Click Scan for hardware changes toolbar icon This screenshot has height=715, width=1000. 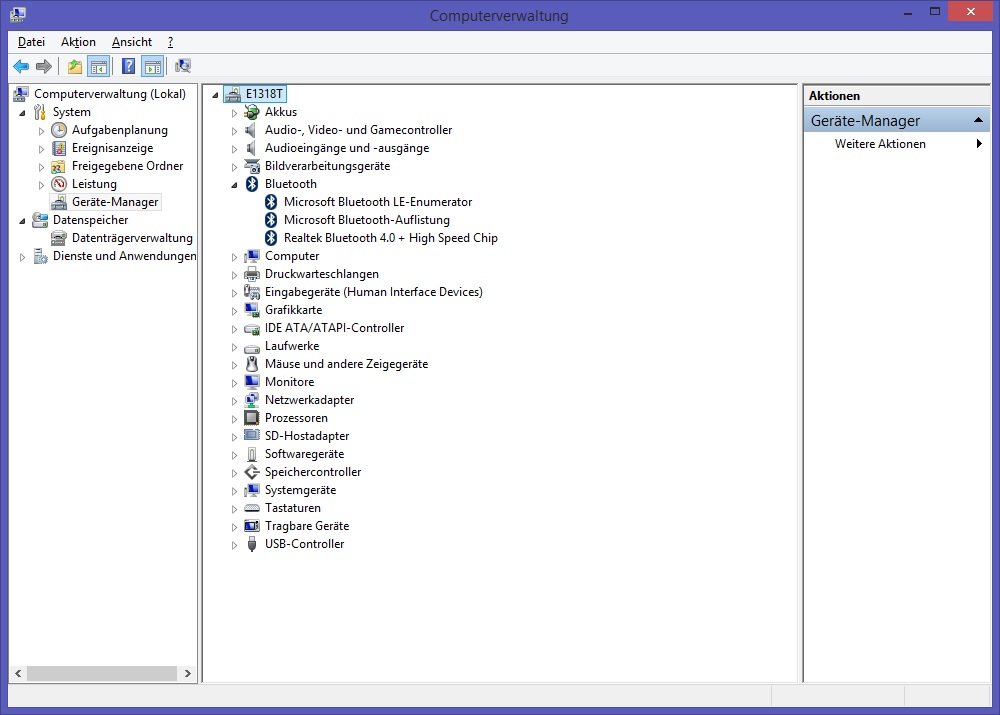(x=182, y=66)
